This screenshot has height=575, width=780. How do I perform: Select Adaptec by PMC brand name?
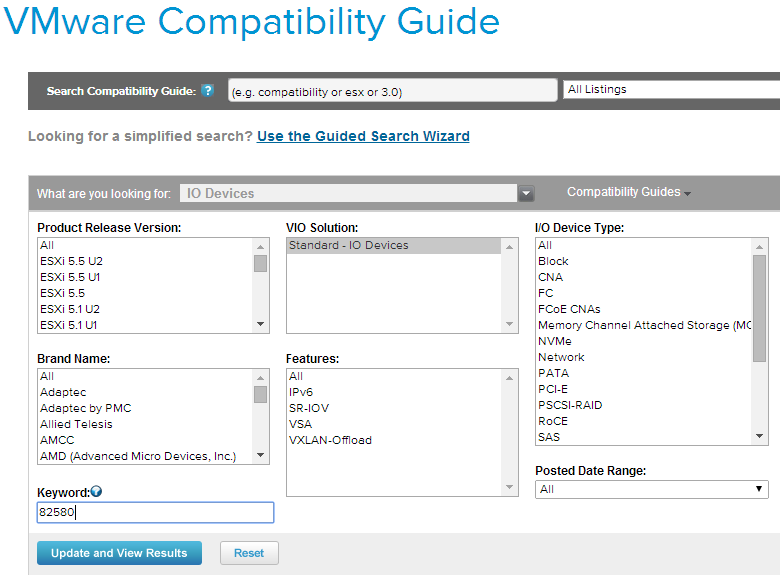85,408
